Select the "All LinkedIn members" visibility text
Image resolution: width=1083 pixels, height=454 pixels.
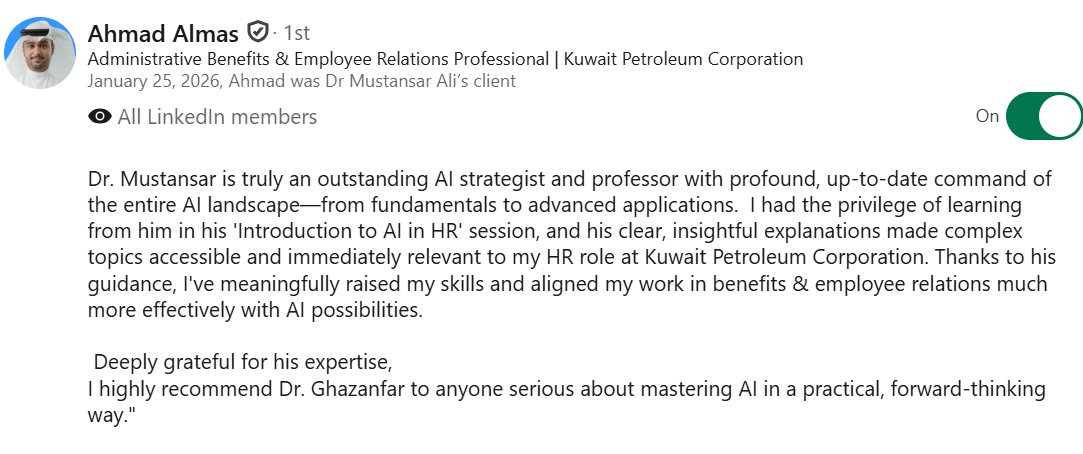pos(217,117)
